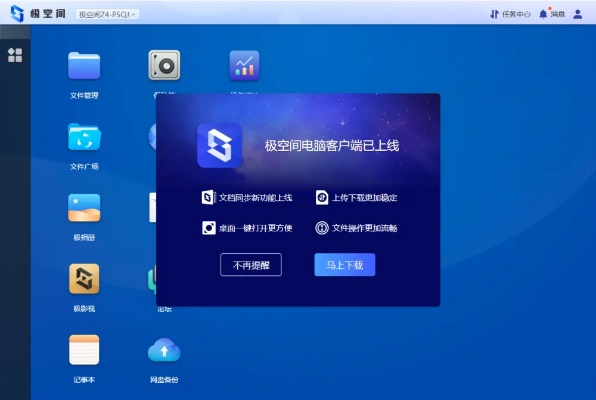Open 消息 notifications bell
The image size is (596, 400).
[x=552, y=14]
